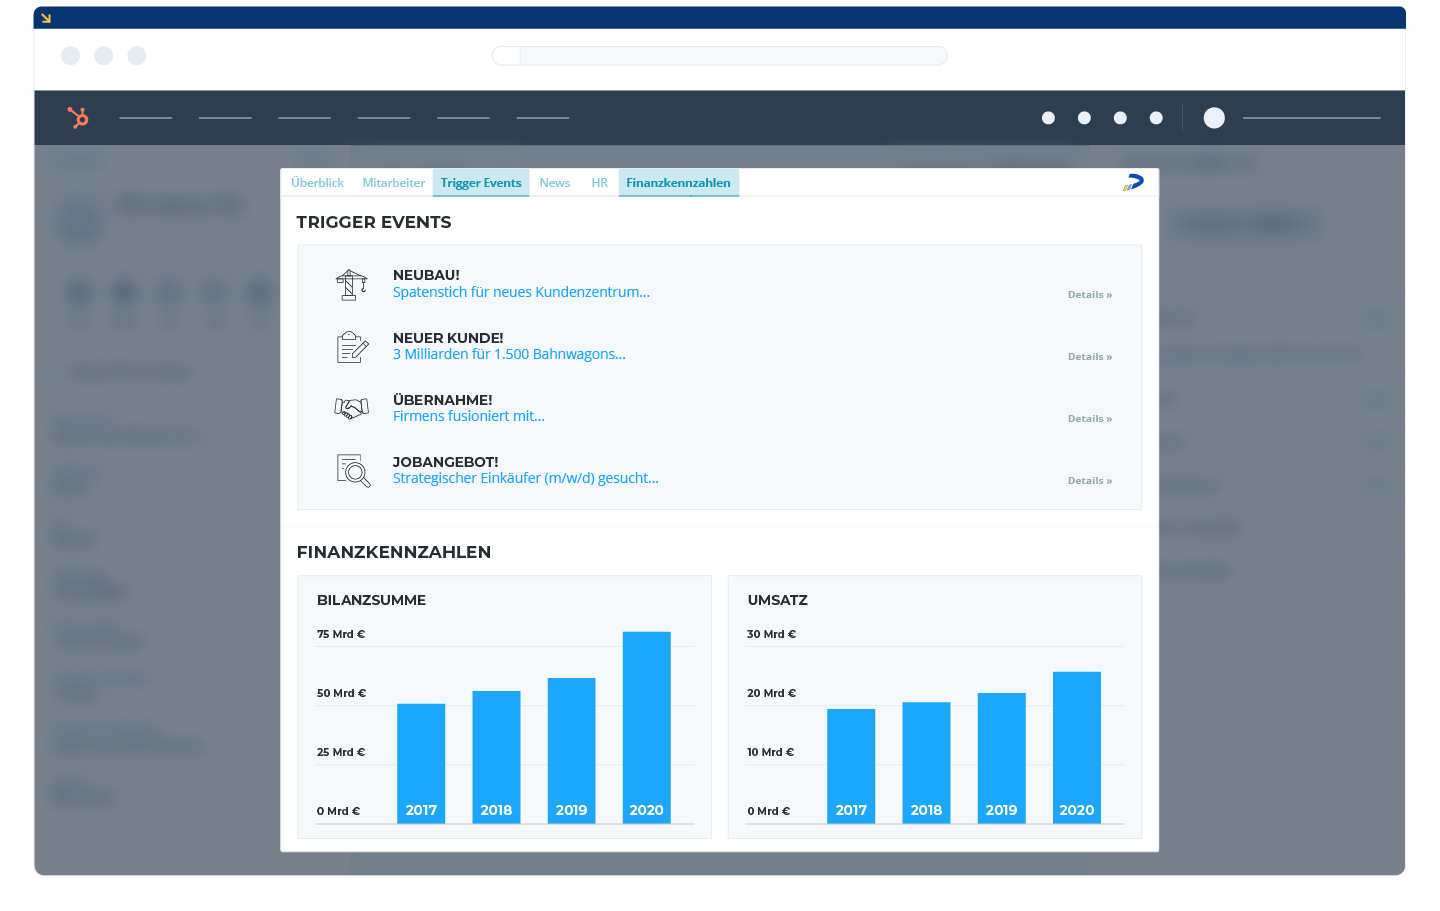This screenshot has width=1440, height=911.
Task: Click the first circular icon right of the menu
Action: 1048,117
